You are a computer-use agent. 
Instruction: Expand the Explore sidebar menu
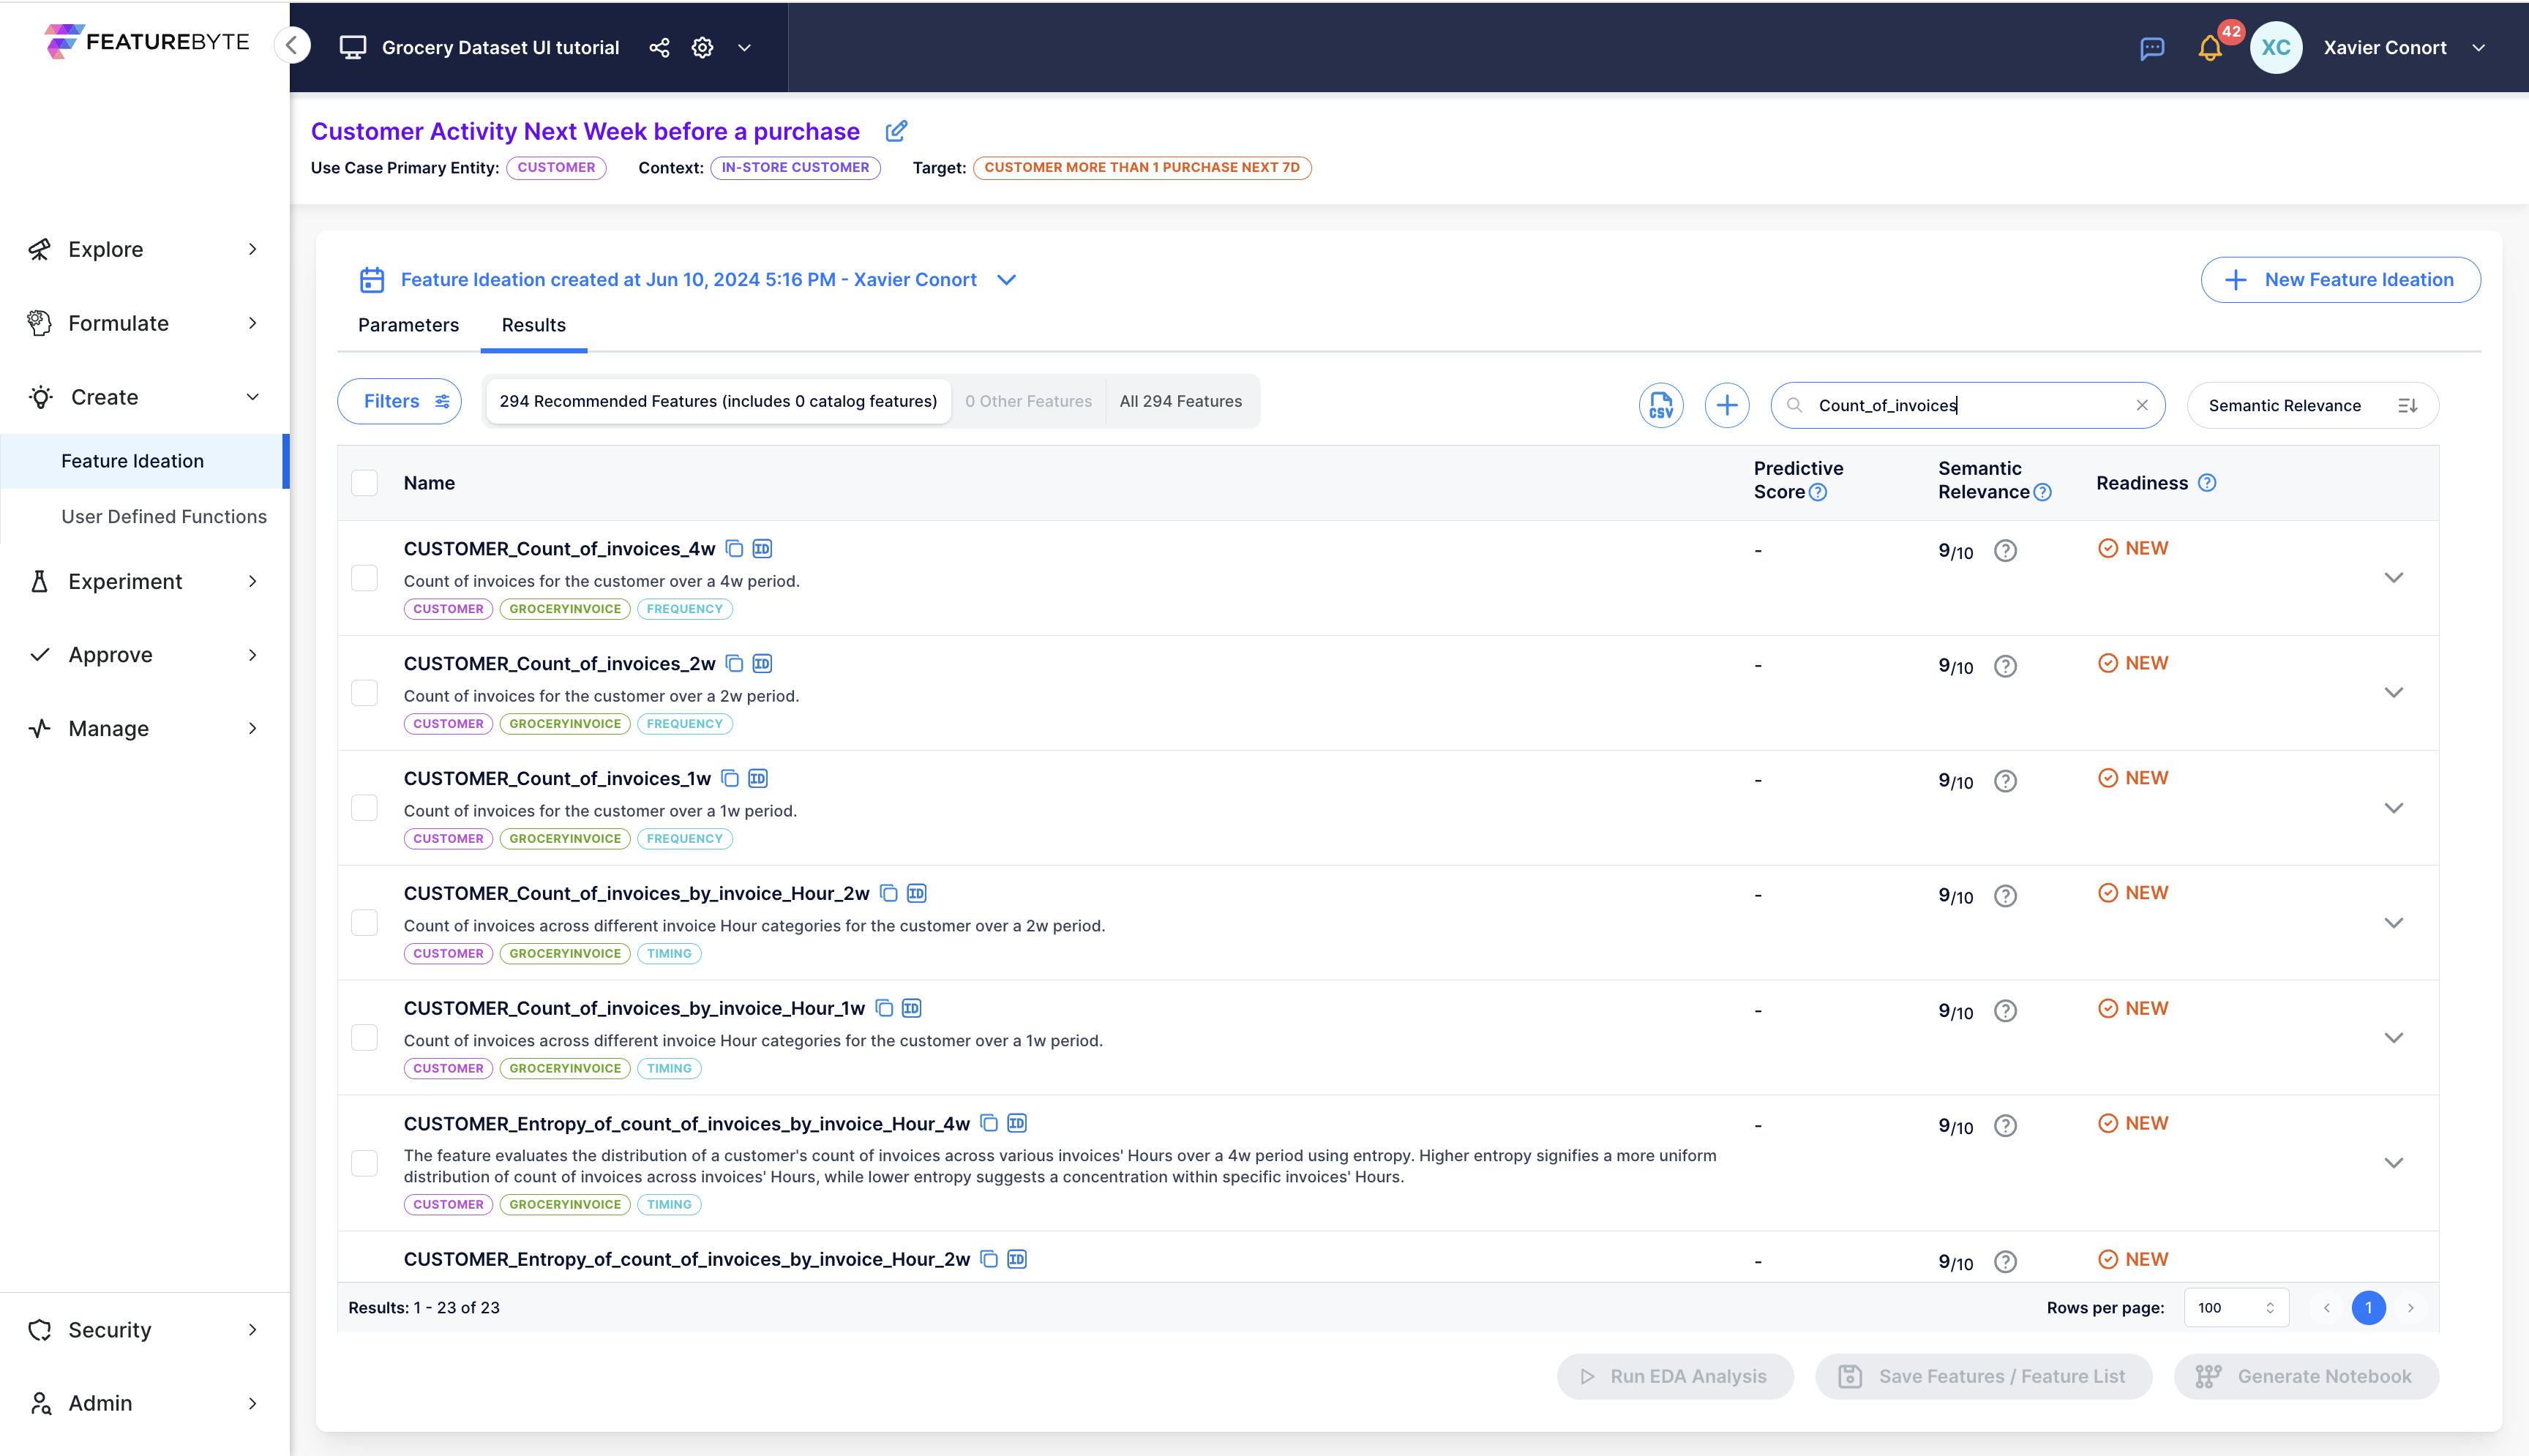pos(145,249)
